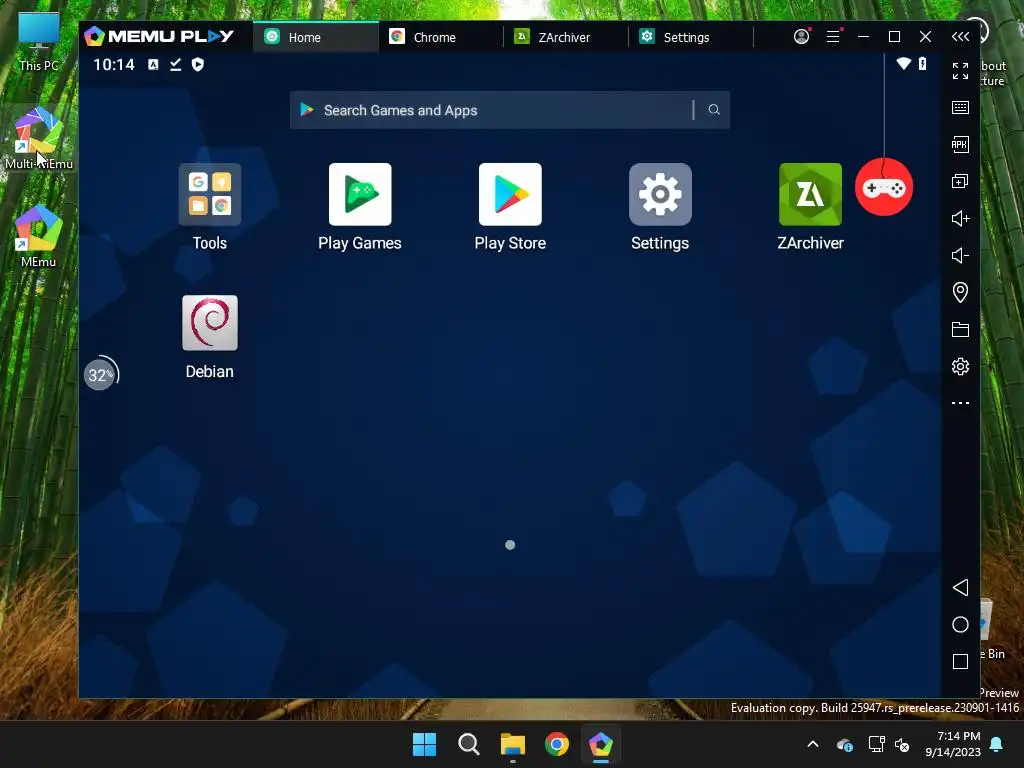This screenshot has height=768, width=1024.
Task: Click the taskbar clock 7:14 PM
Action: (953, 744)
